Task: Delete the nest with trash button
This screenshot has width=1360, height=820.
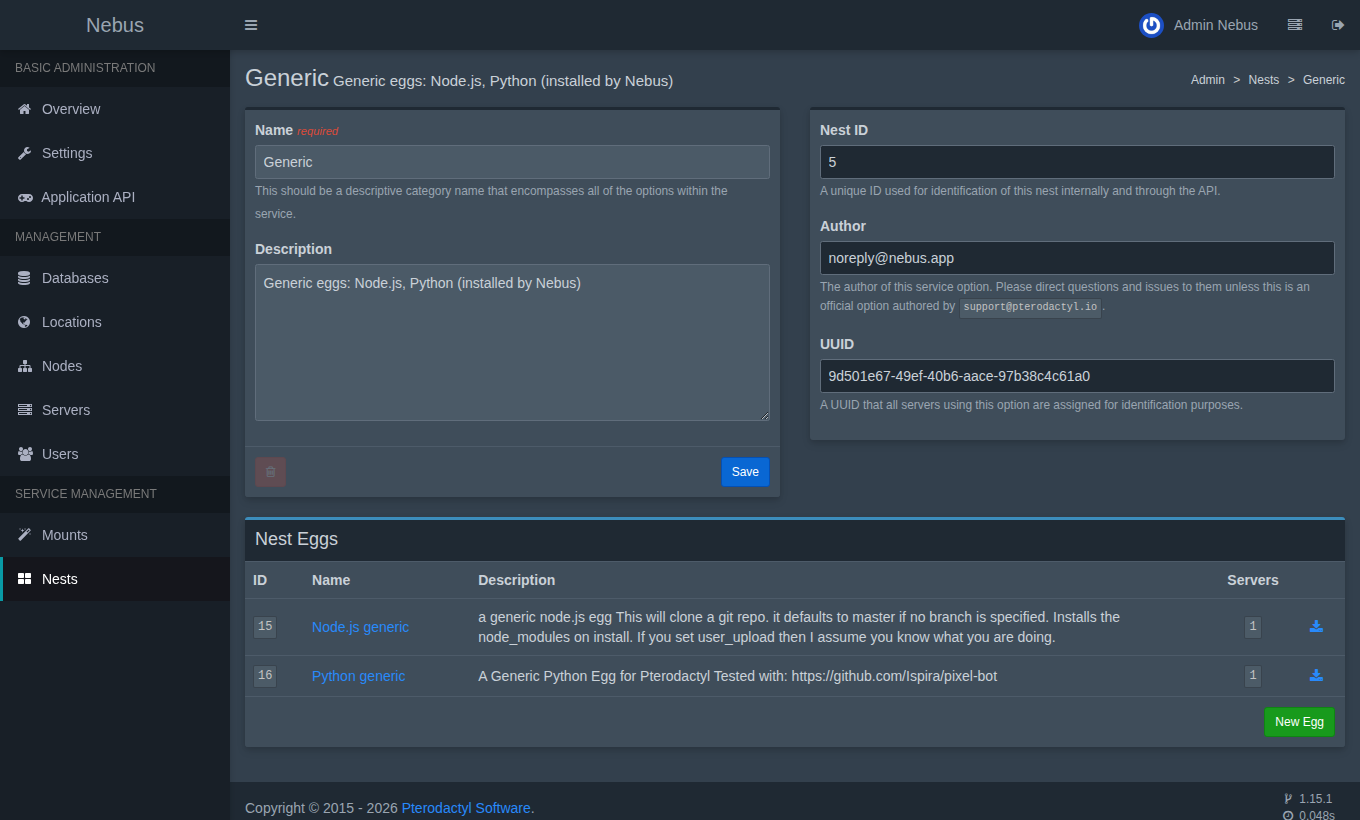Action: click(x=270, y=472)
